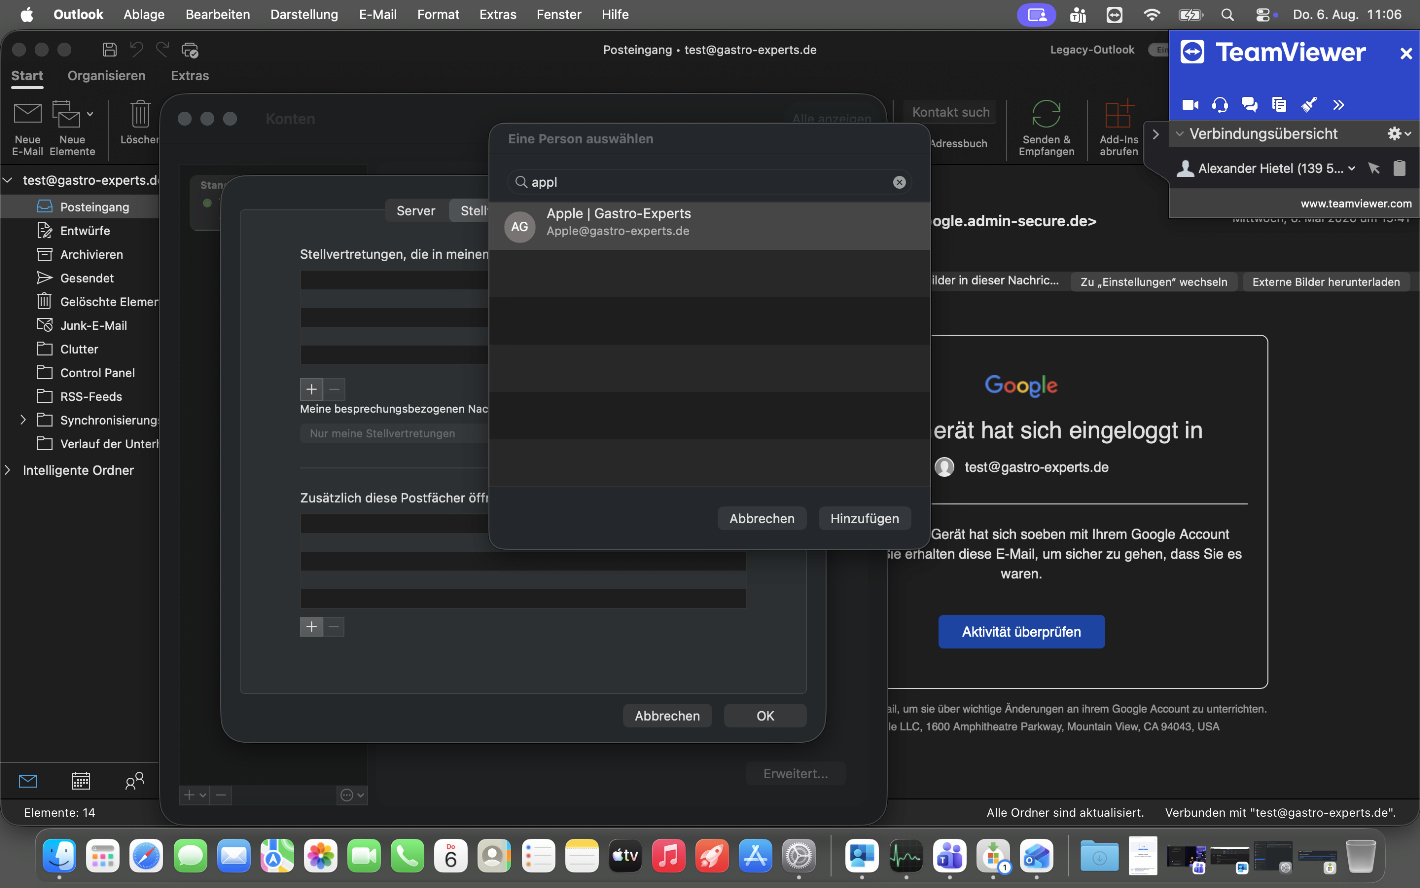
Task: Open Control Center in the menu bar
Action: click(1265, 15)
